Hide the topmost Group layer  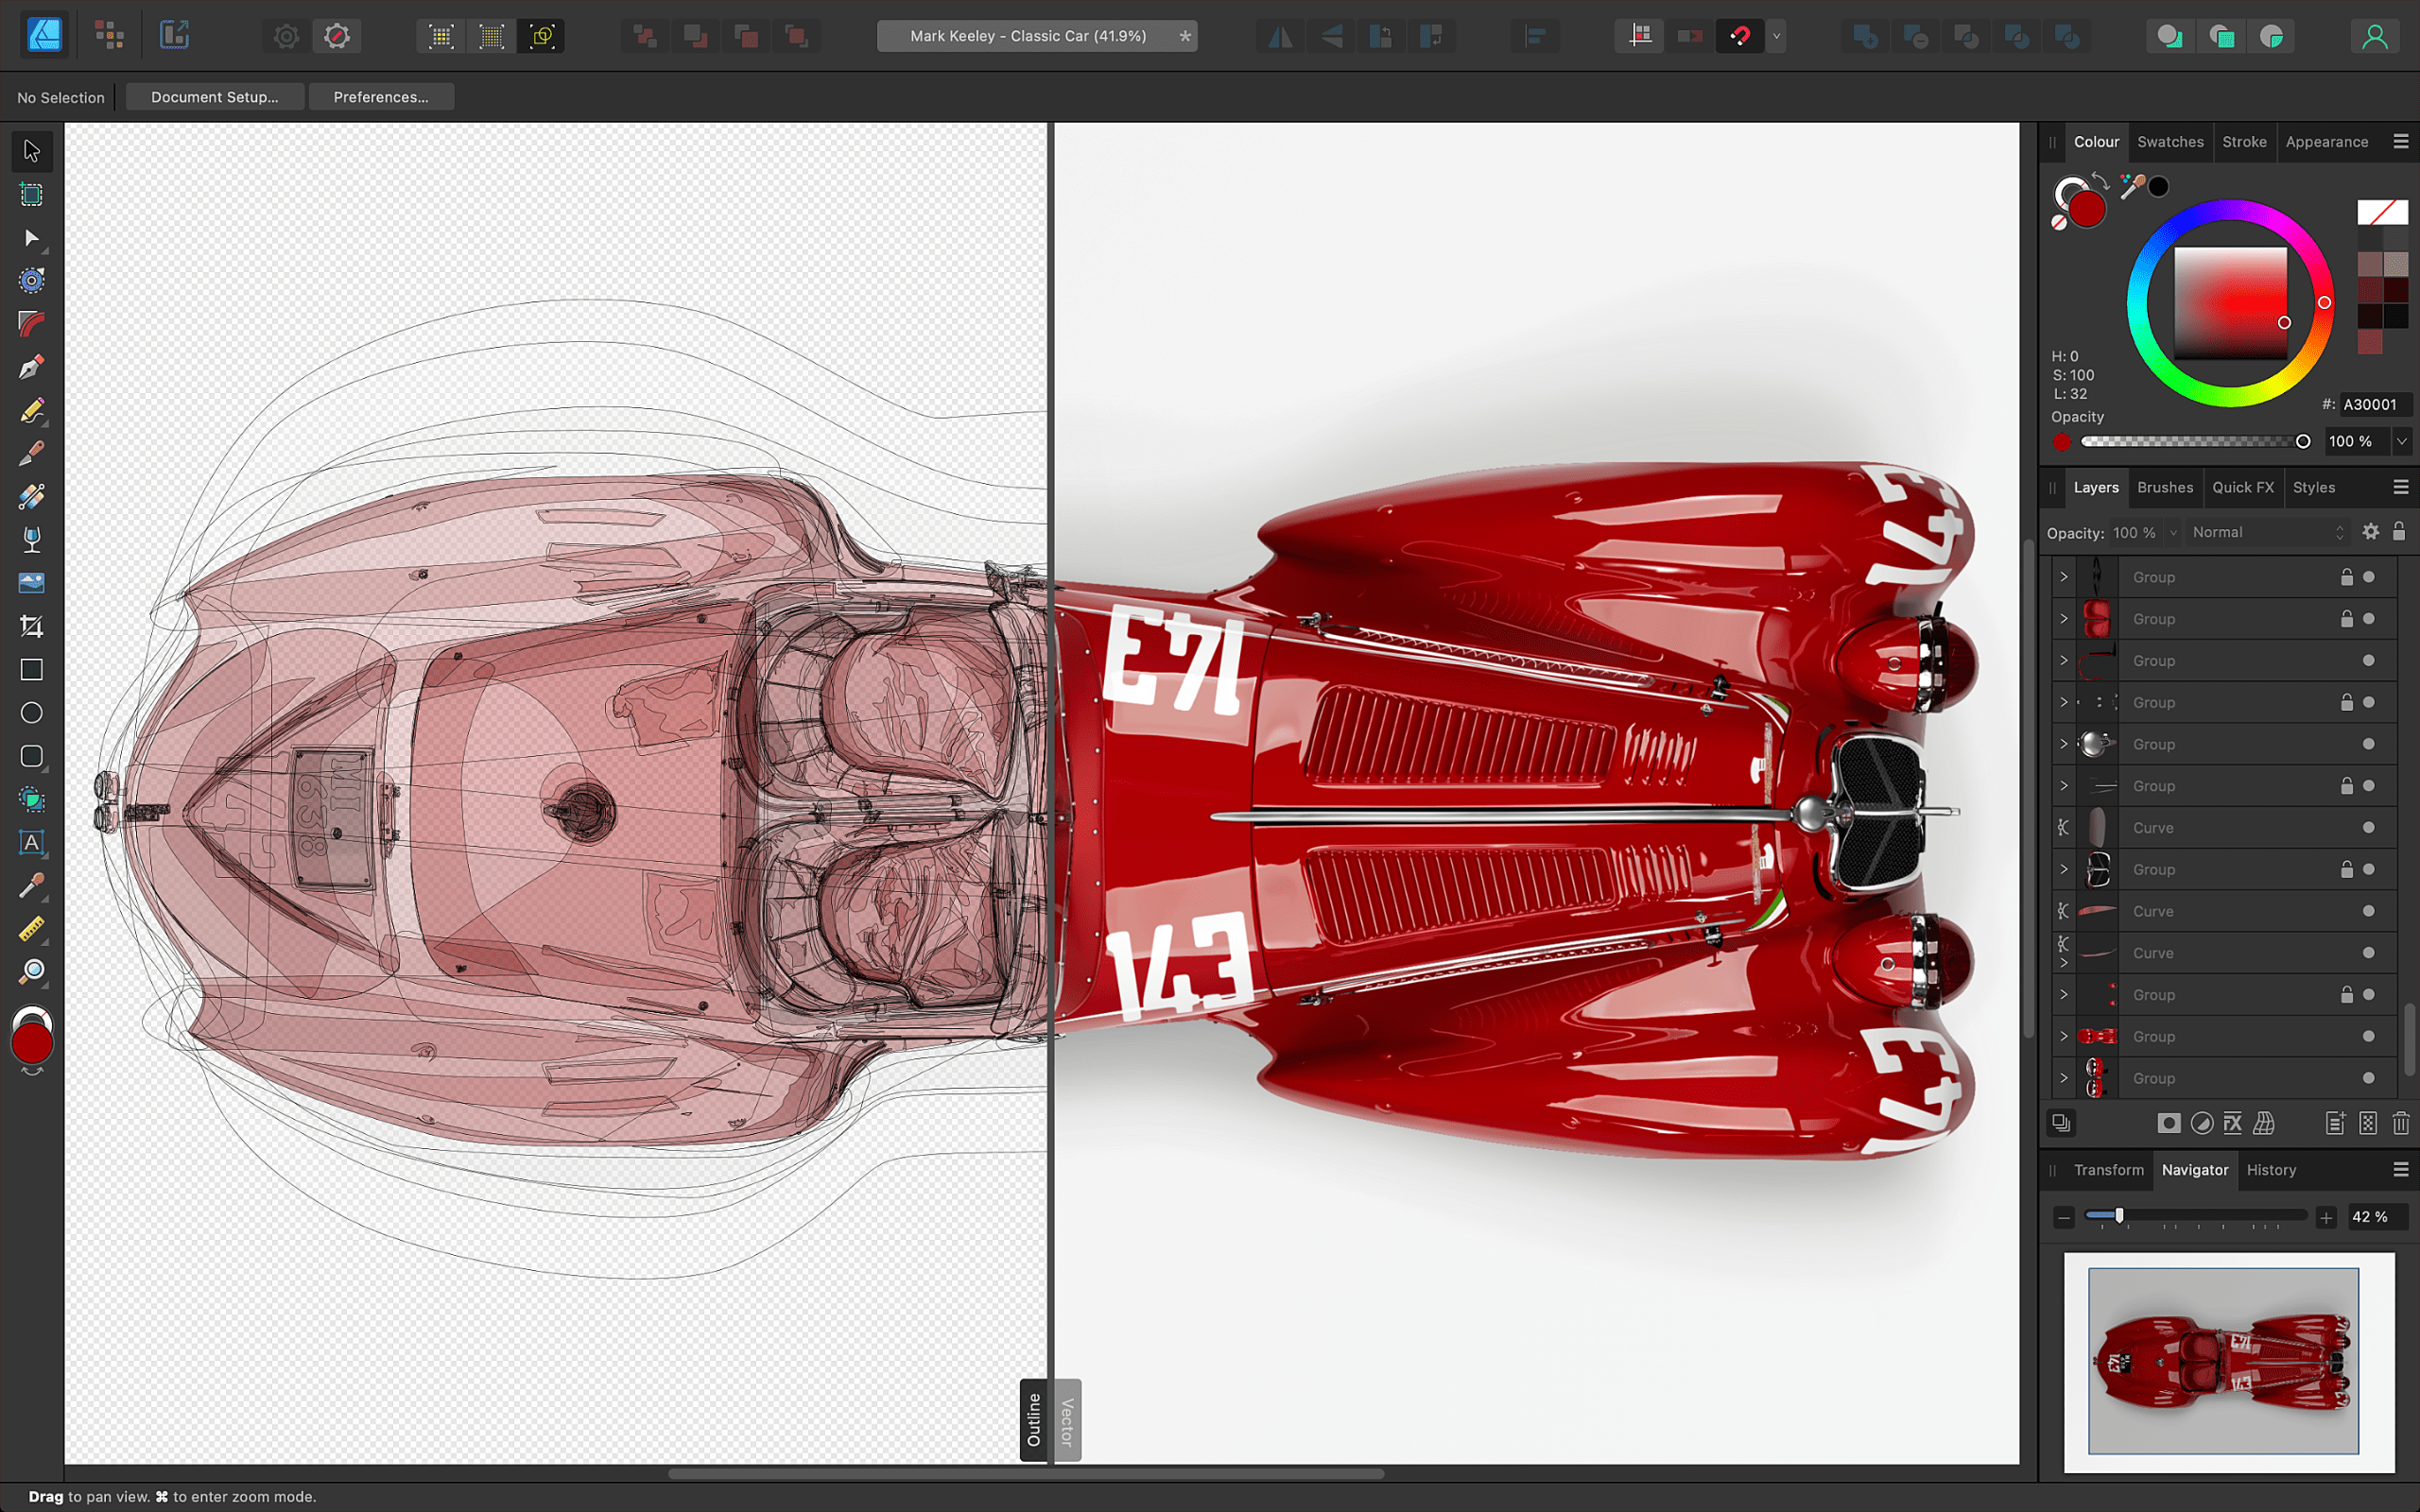tap(2366, 576)
